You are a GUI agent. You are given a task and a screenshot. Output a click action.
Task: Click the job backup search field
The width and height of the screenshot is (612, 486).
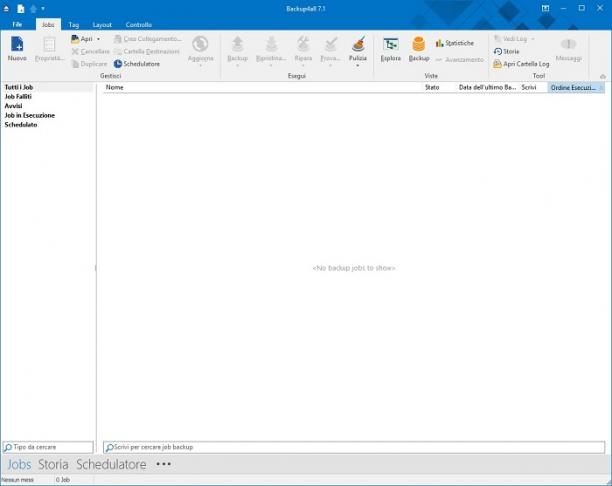354,447
